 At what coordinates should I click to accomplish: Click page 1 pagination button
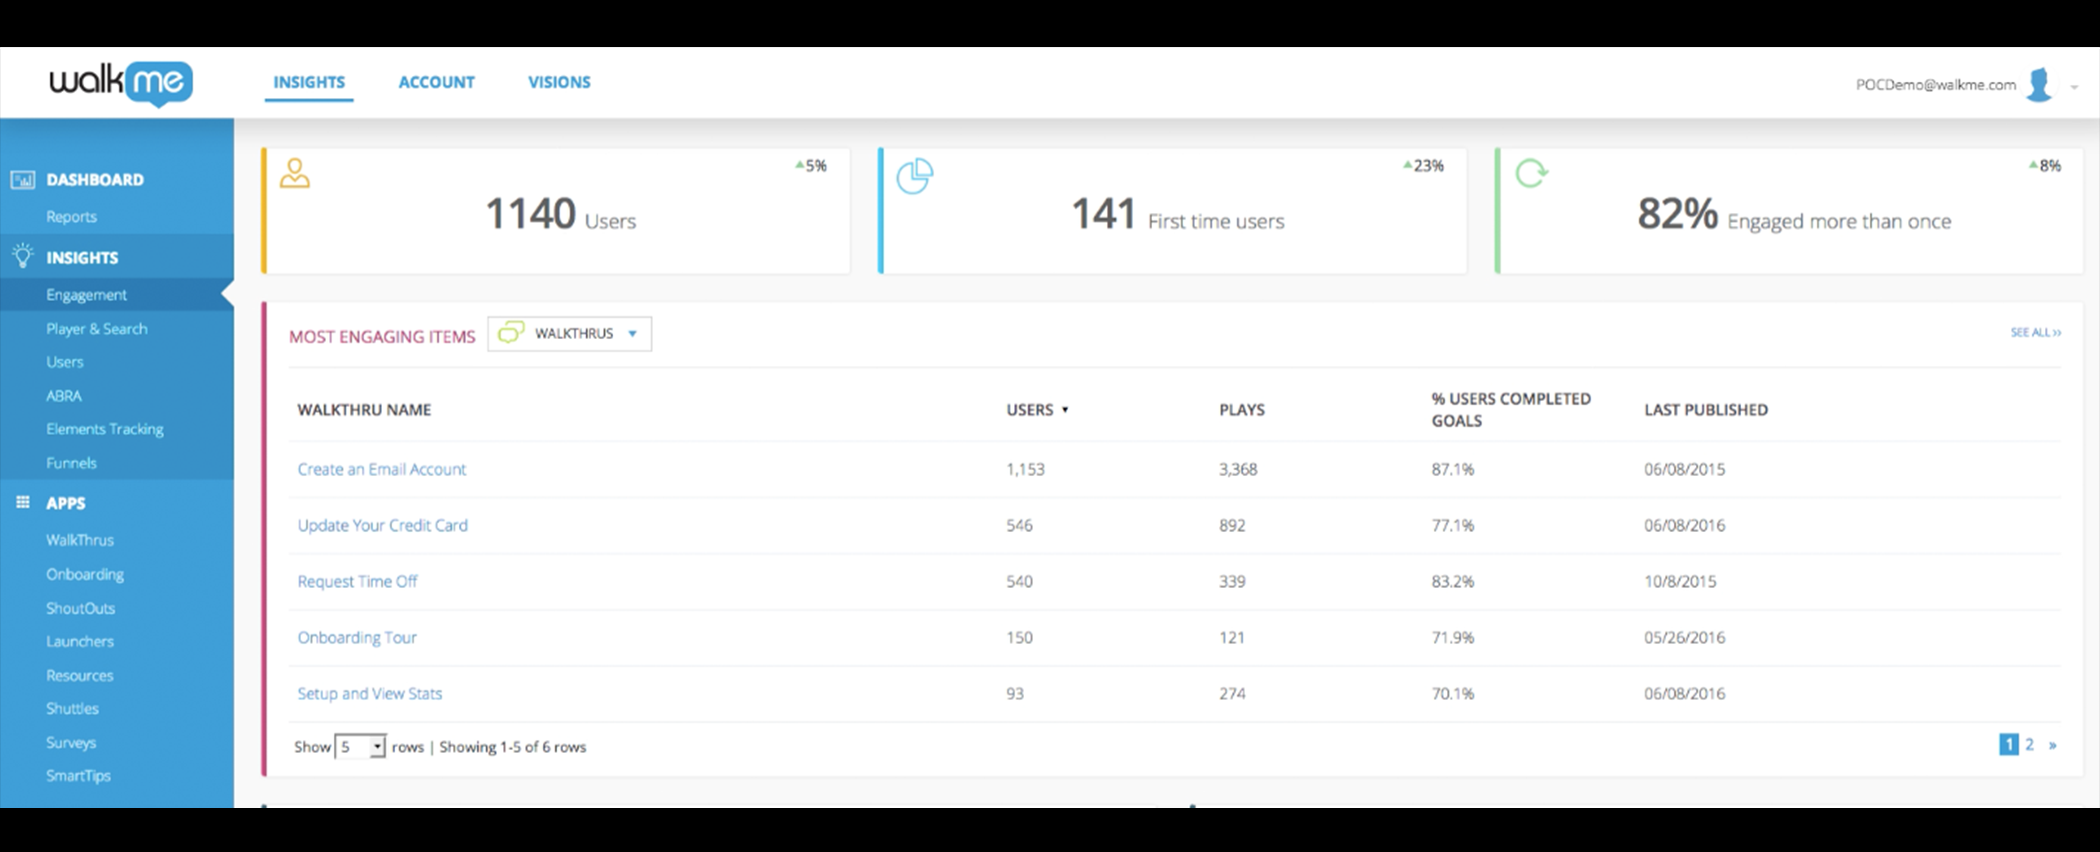(x=2008, y=744)
